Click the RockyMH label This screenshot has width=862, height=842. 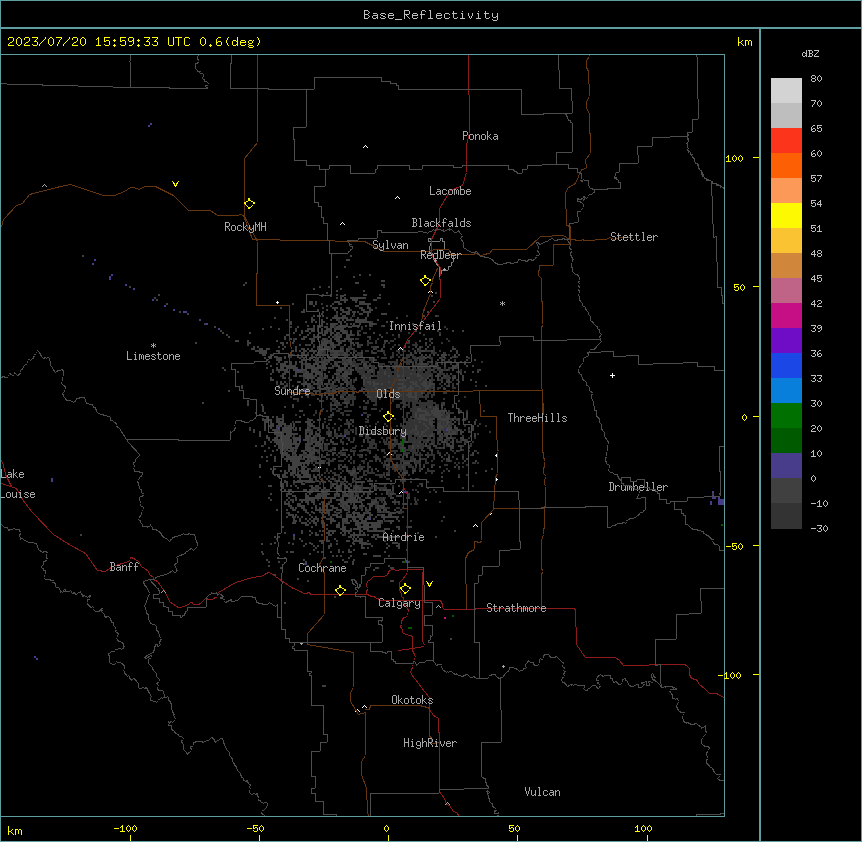coord(245,227)
